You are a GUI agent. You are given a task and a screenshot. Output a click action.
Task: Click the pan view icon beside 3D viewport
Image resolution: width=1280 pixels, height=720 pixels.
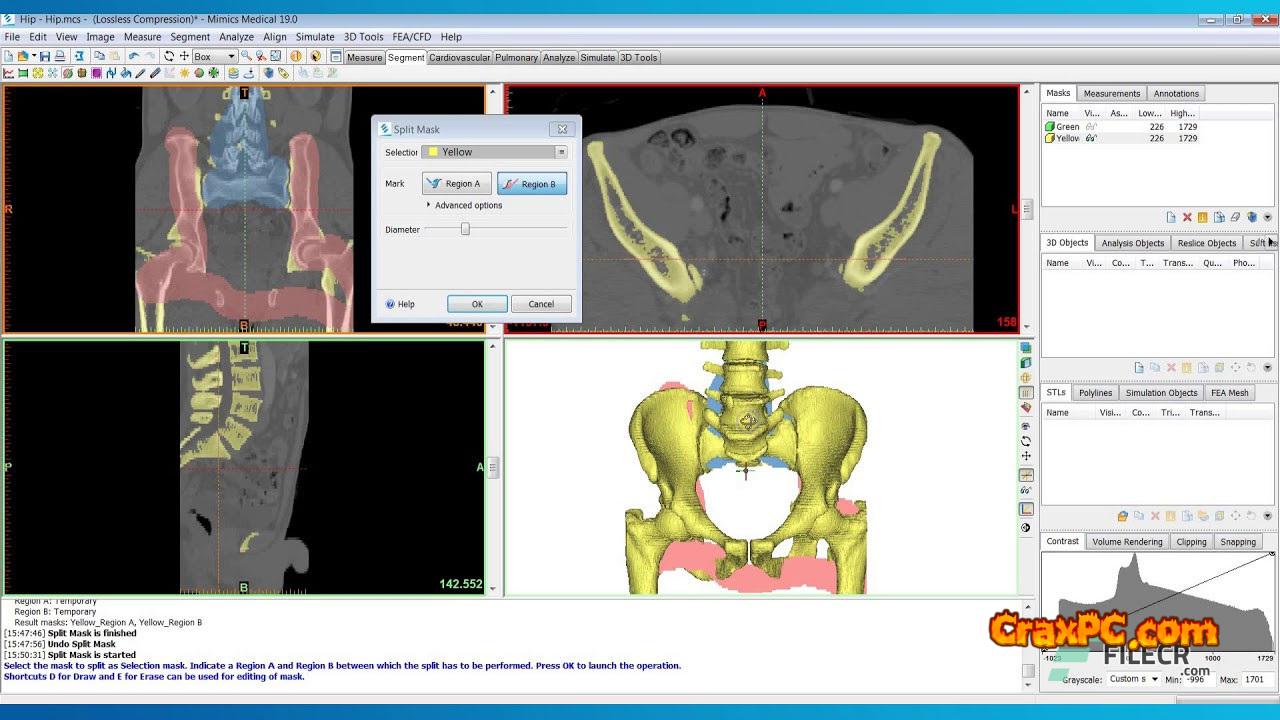1026,456
